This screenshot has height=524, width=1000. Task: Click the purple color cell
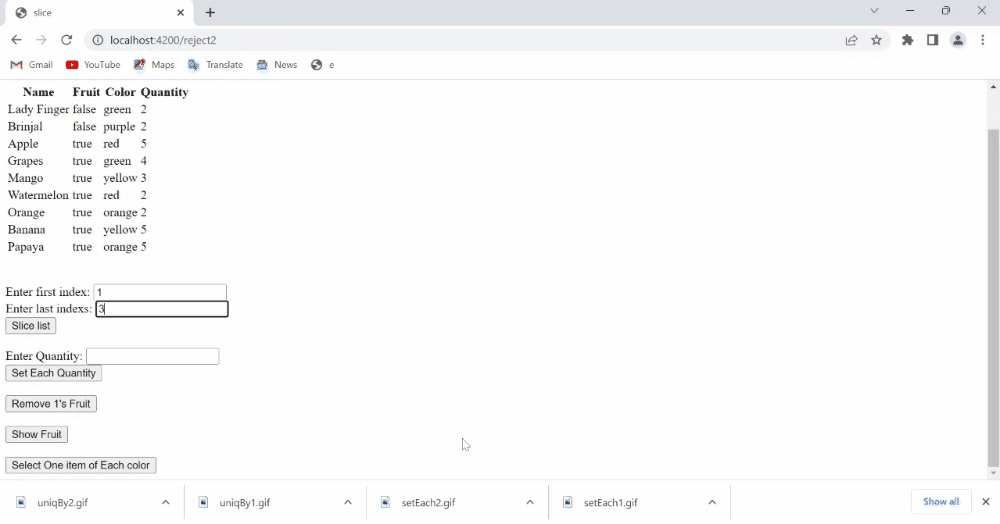tap(119, 127)
